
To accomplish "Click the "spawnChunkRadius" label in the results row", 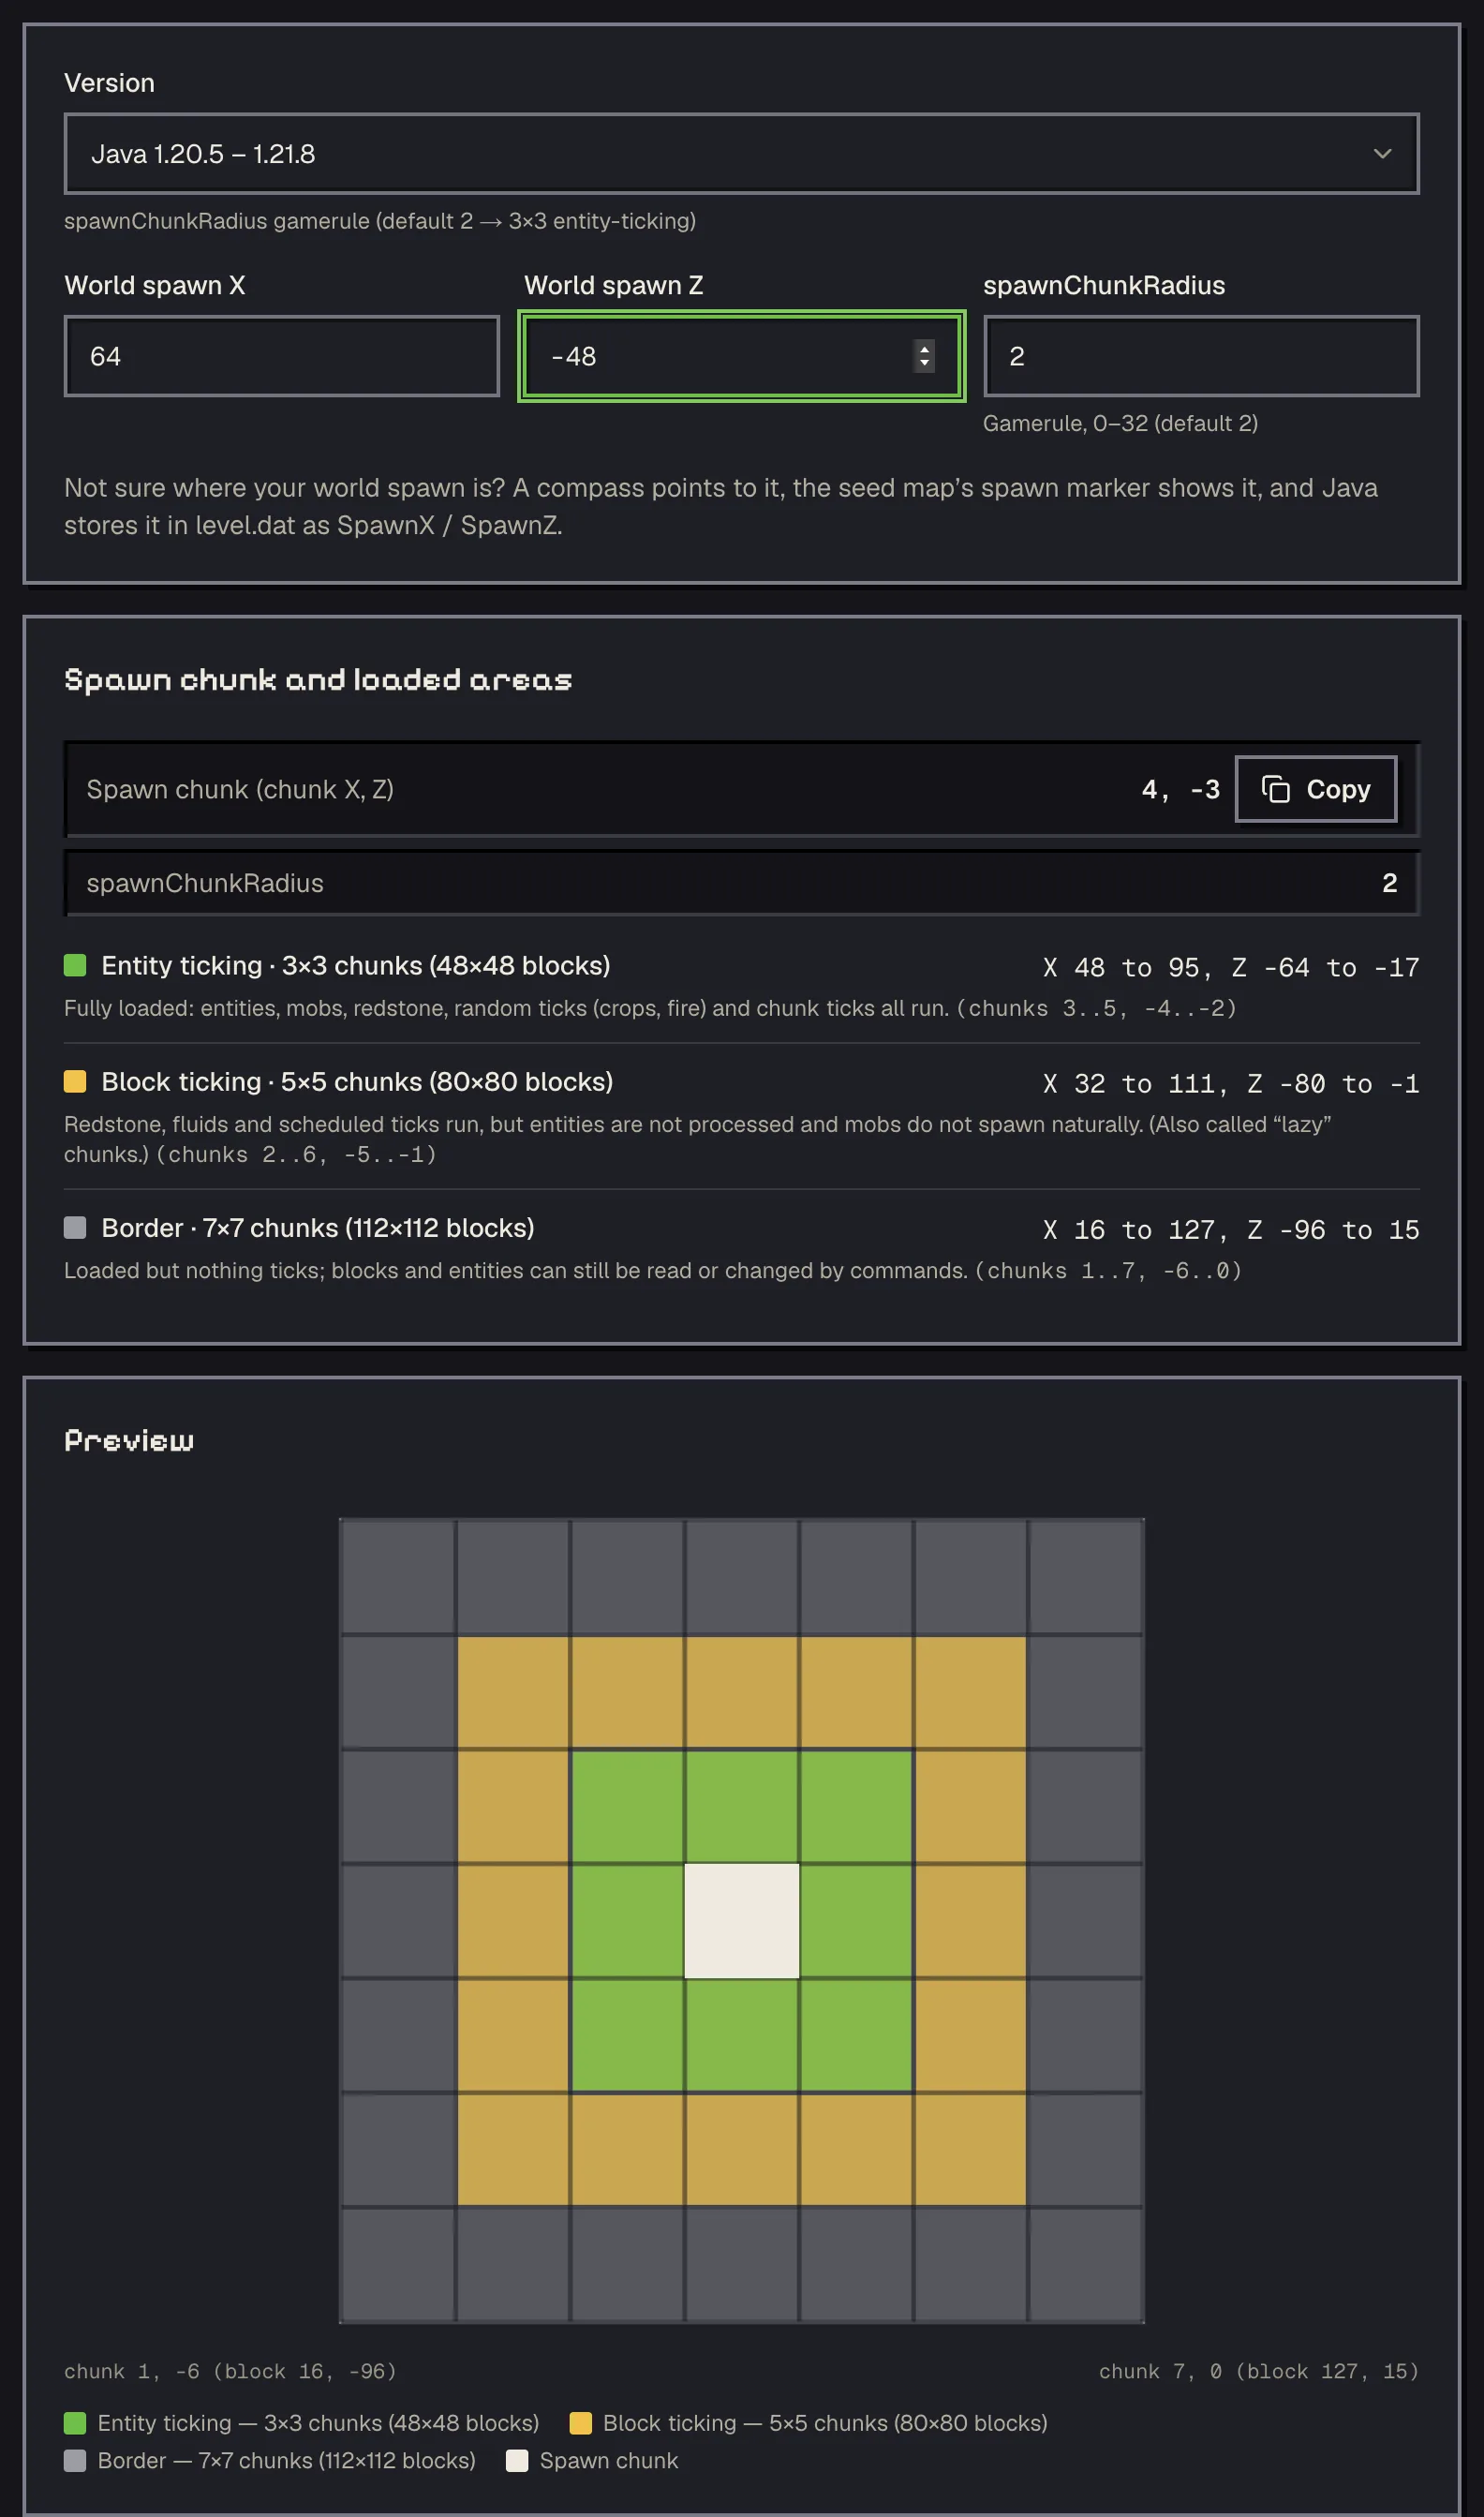I will tap(205, 883).
